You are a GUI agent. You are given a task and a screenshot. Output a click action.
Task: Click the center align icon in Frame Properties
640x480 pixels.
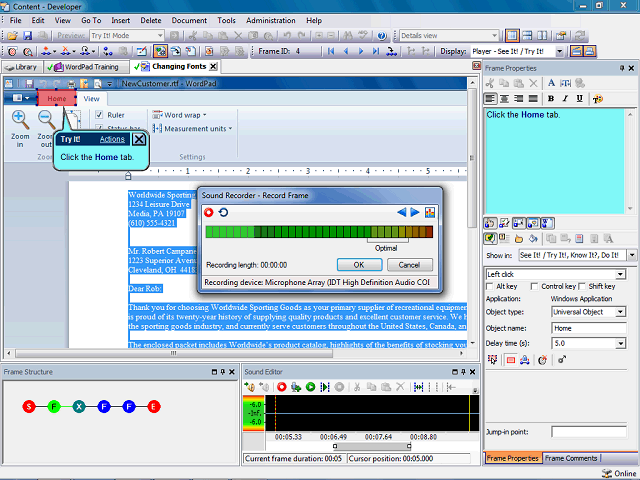point(504,98)
